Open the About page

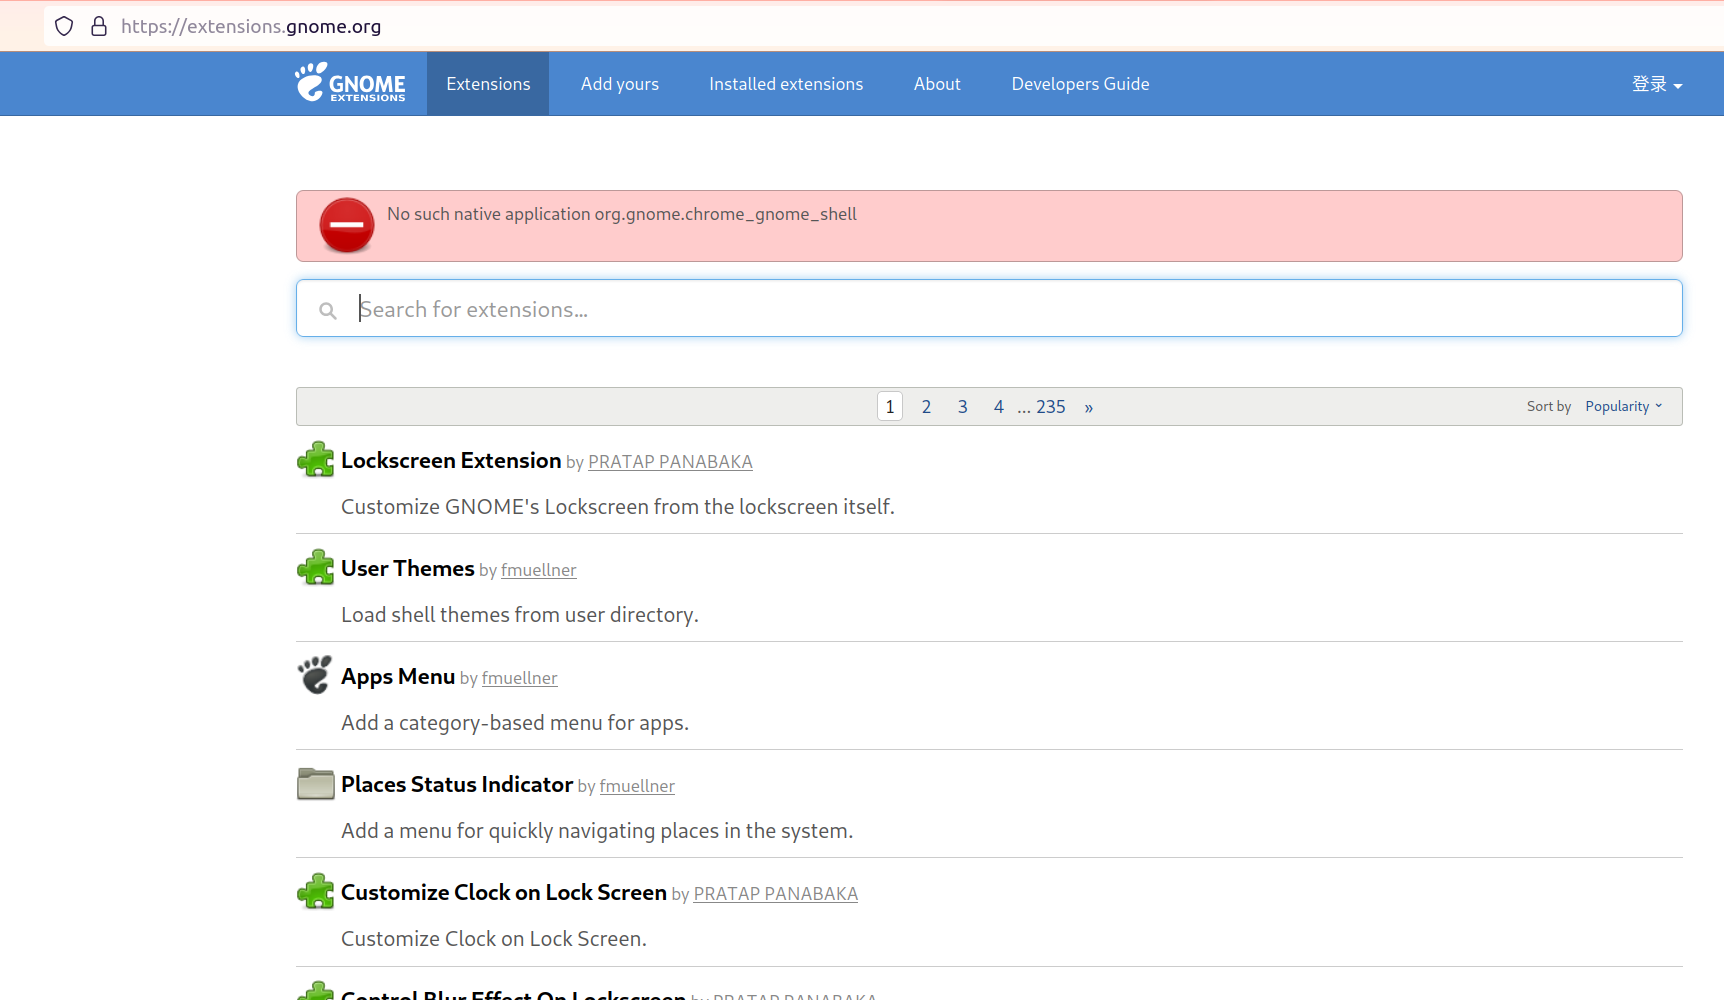(x=937, y=84)
